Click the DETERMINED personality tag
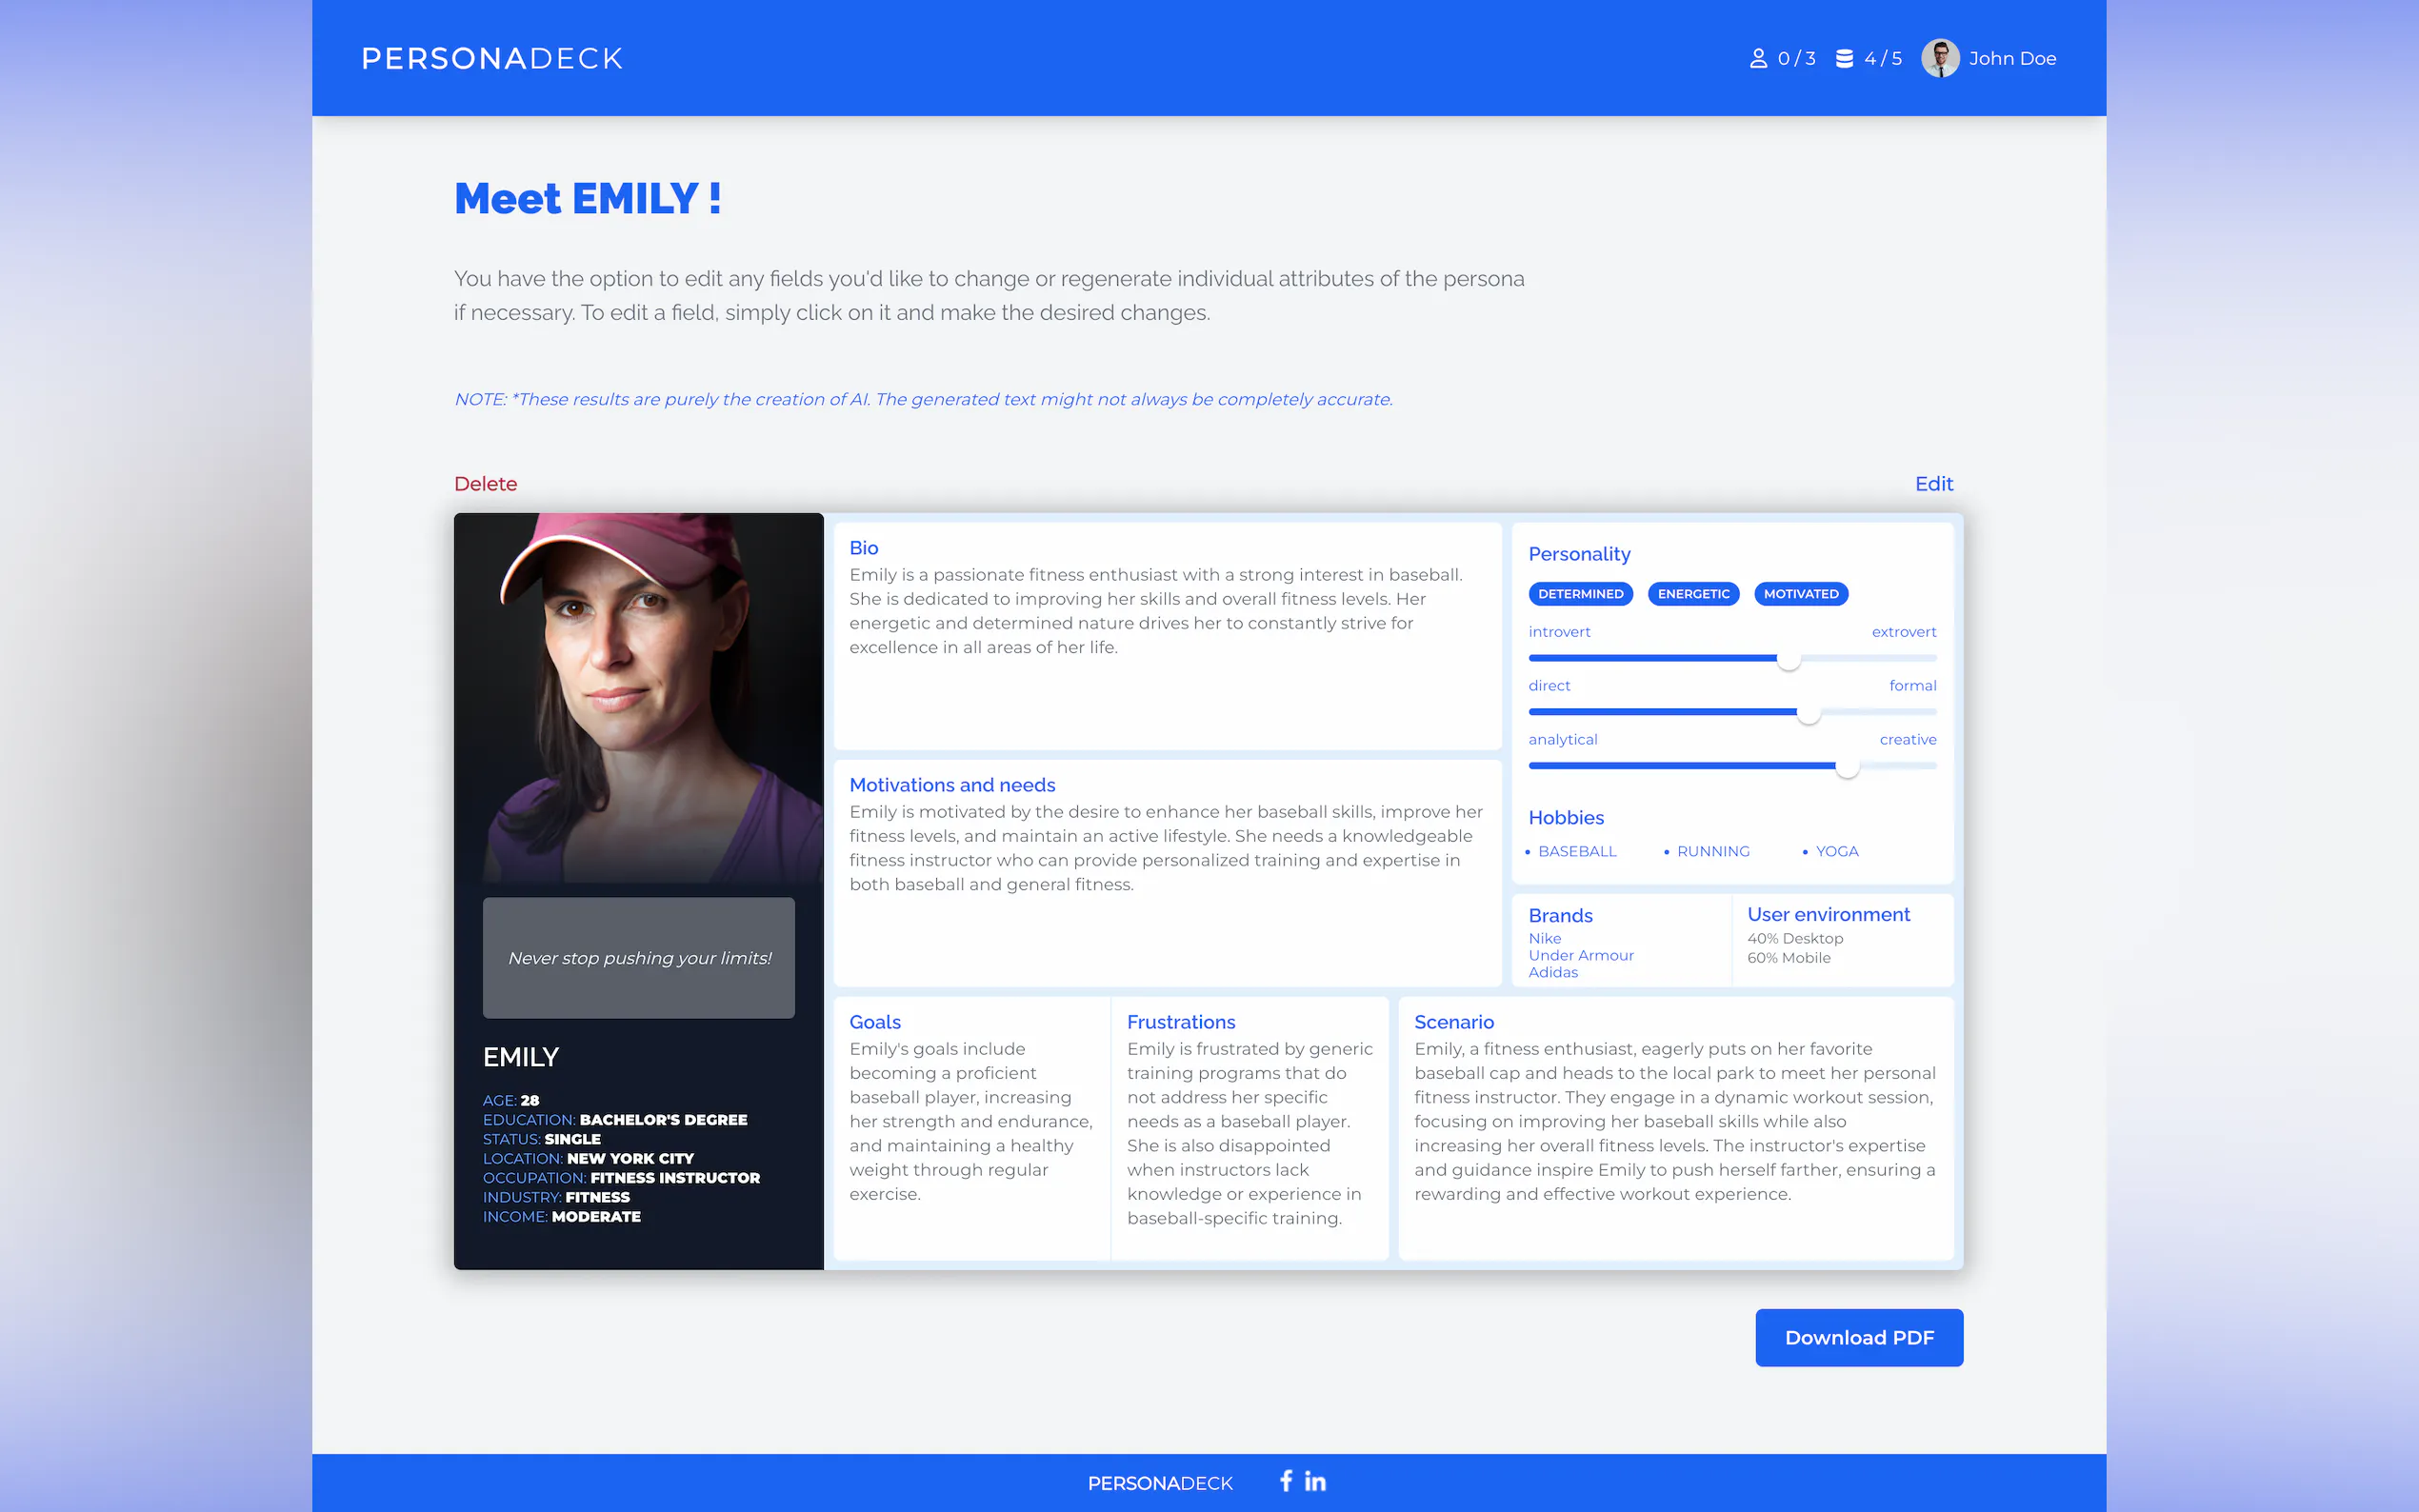 pyautogui.click(x=1580, y=594)
